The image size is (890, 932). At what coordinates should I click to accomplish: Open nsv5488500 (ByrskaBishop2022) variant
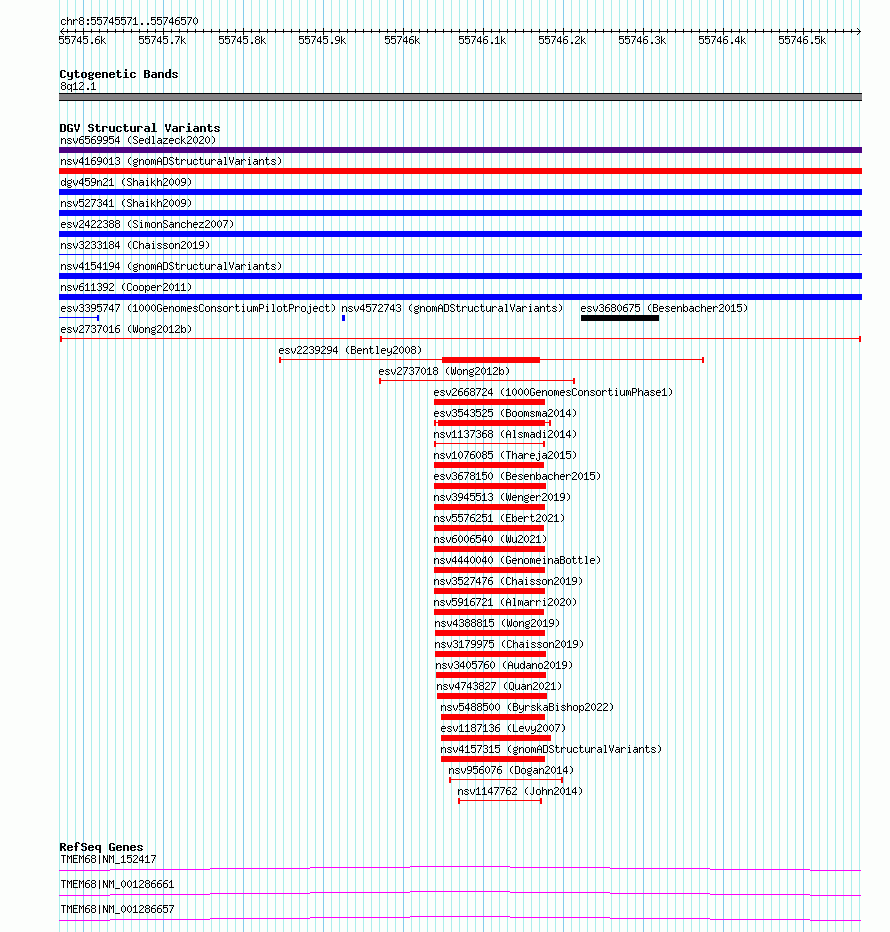point(527,707)
